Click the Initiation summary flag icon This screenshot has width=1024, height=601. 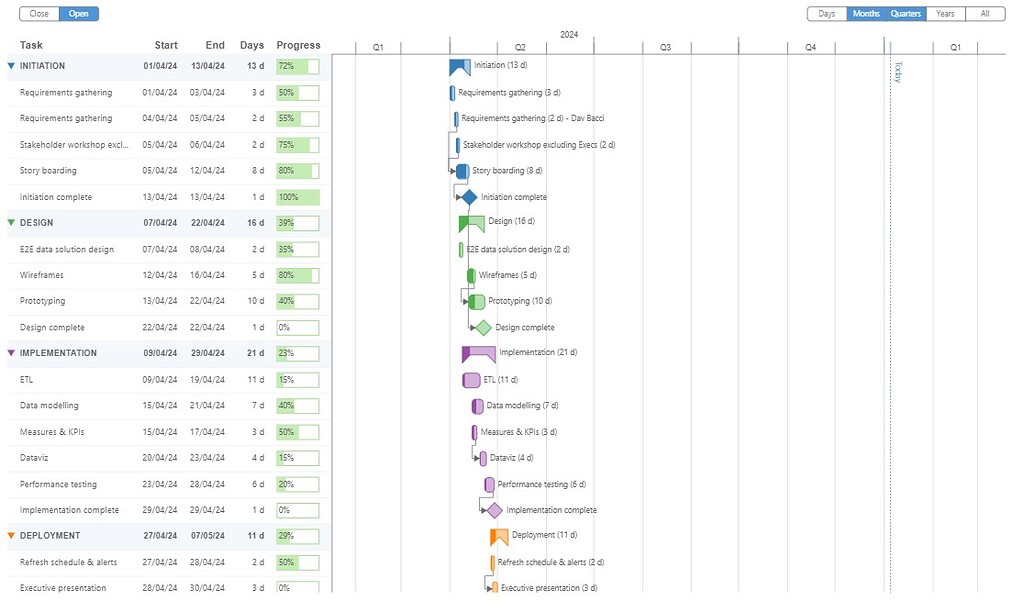(457, 64)
